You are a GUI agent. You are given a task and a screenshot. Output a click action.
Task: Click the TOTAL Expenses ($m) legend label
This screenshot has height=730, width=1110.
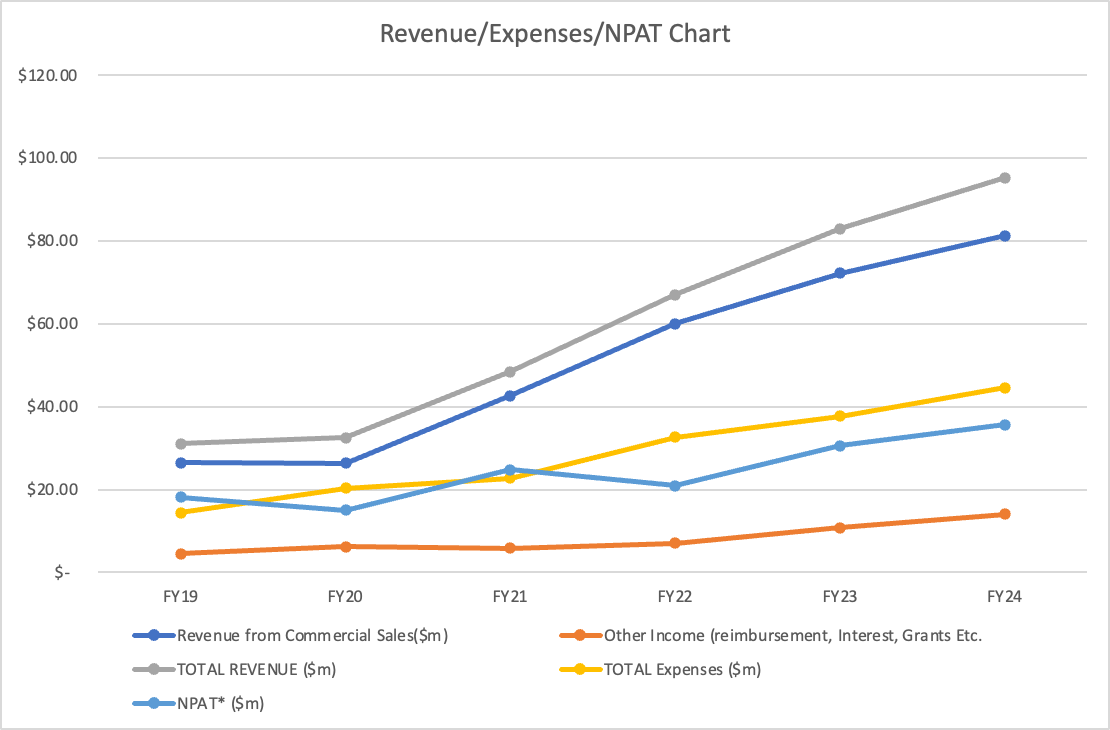pos(682,669)
